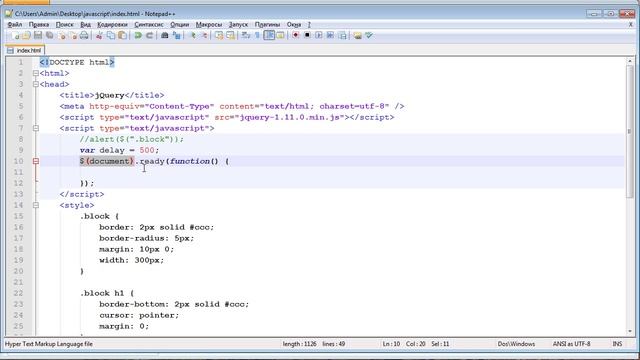Screen dimensions: 640x360
Task: Open the Плагины menu
Action: [267, 24]
